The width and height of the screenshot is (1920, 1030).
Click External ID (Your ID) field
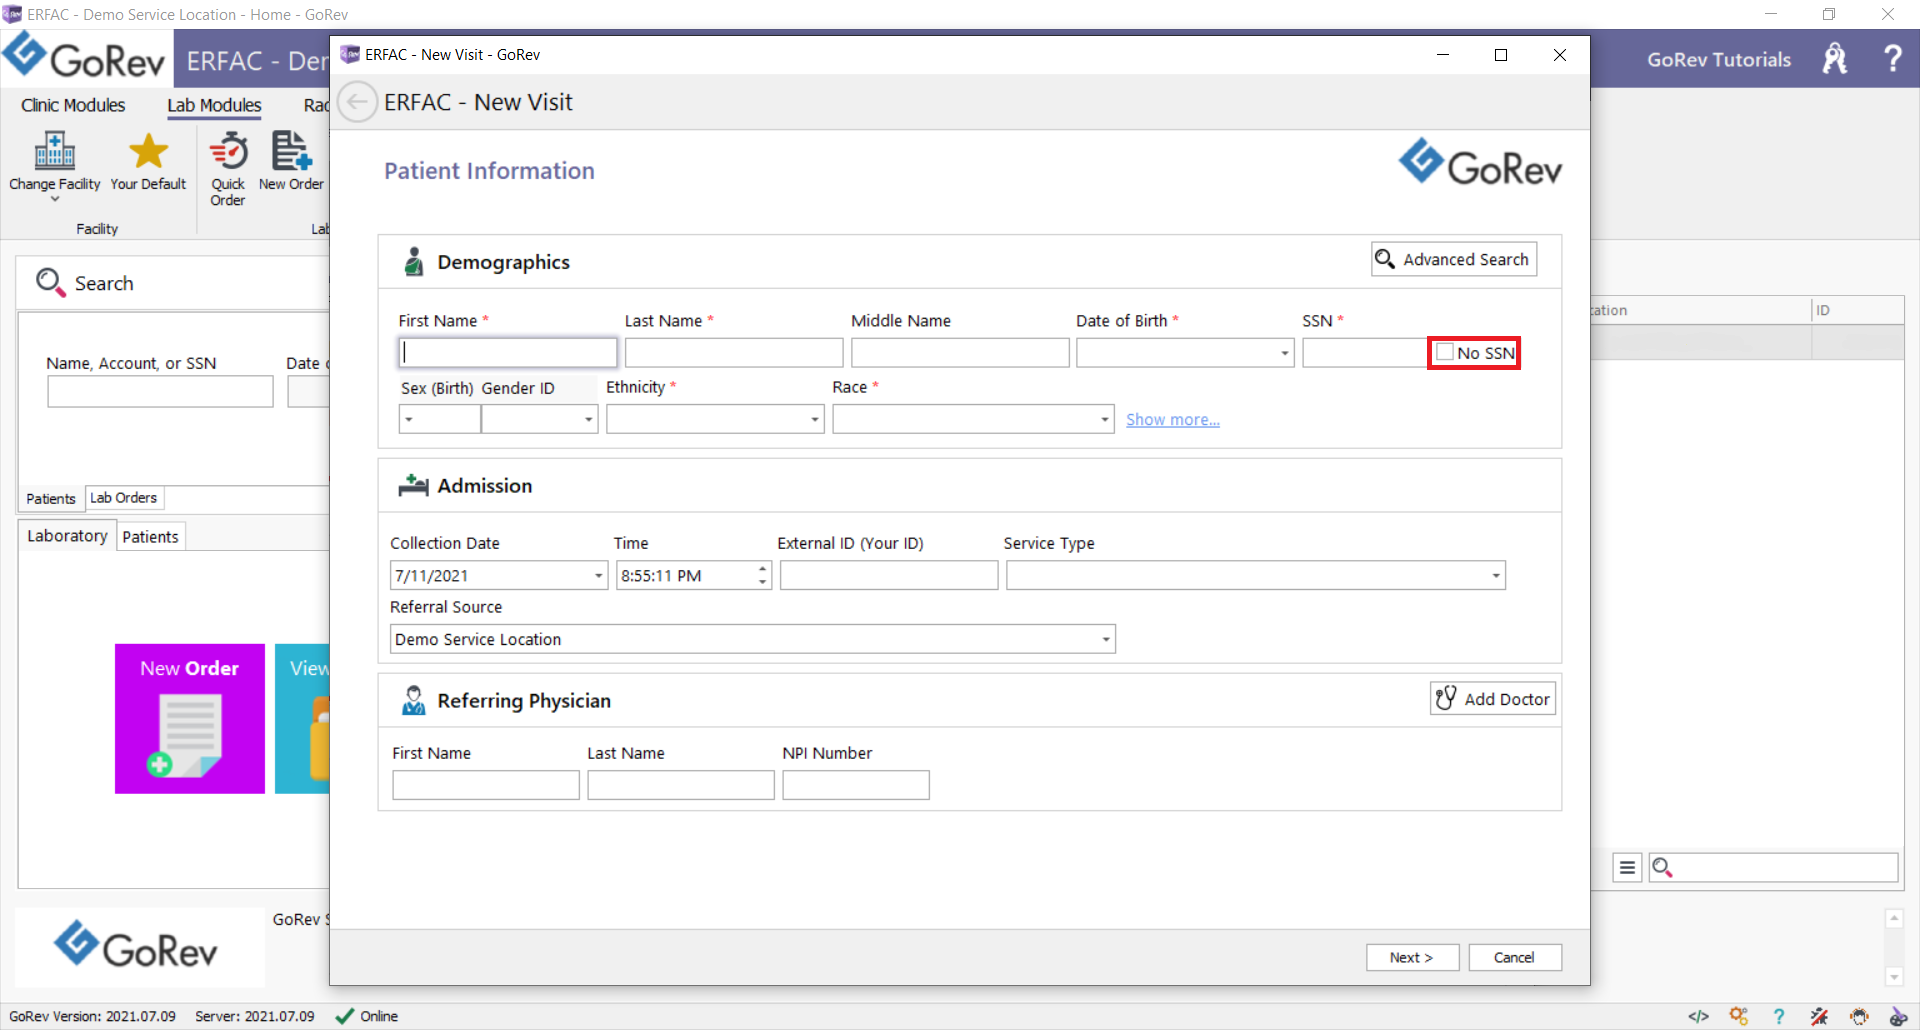coord(889,575)
